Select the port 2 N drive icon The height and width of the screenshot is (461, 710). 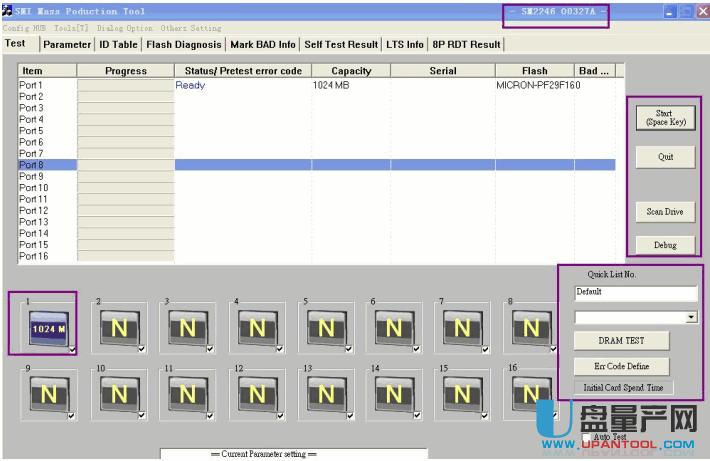117,327
